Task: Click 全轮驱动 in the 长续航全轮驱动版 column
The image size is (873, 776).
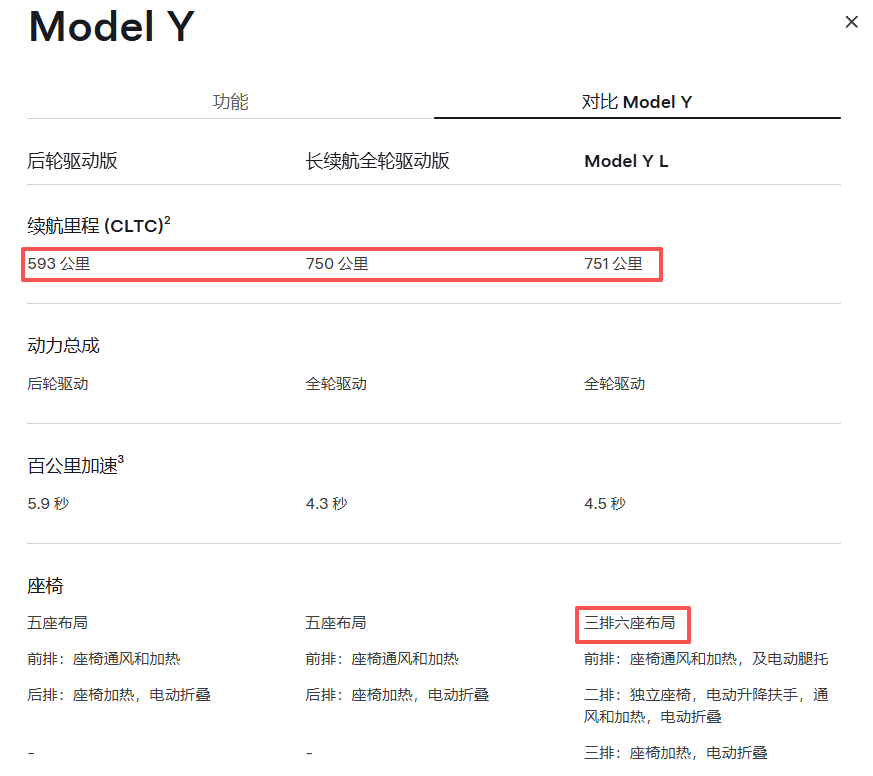Action: click(336, 384)
